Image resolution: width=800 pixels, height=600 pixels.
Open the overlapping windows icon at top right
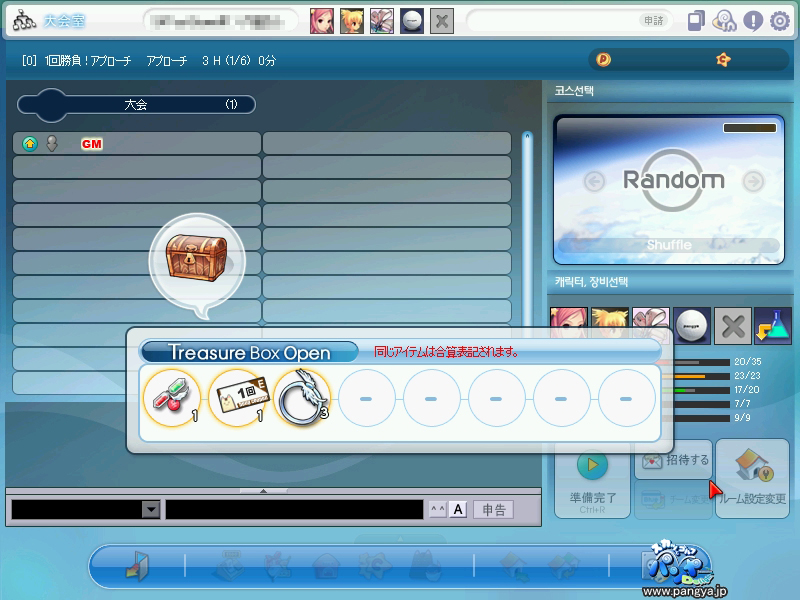(x=696, y=21)
